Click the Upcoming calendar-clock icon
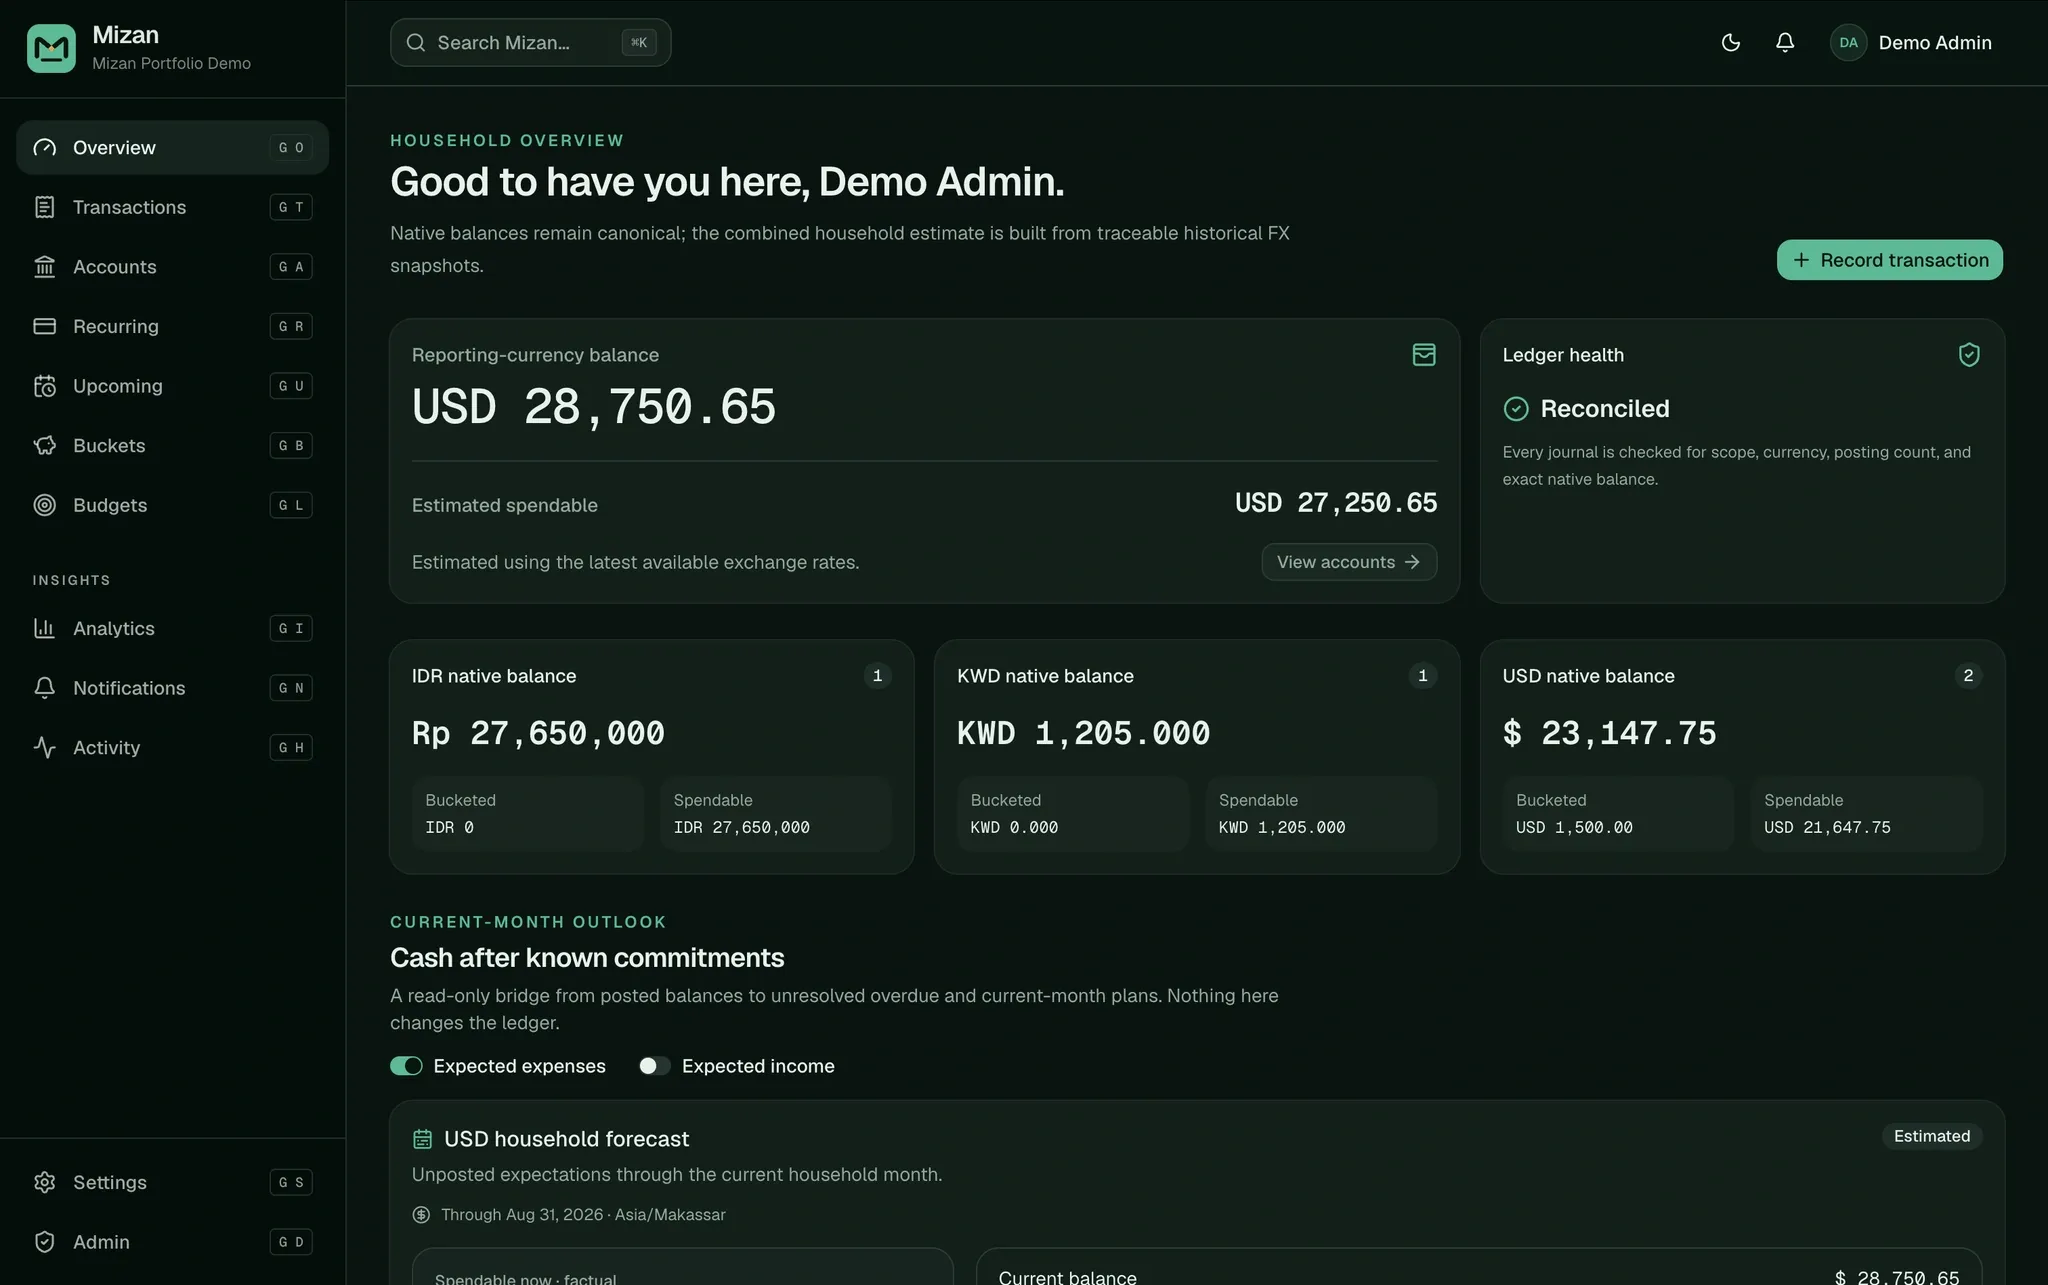 point(45,386)
